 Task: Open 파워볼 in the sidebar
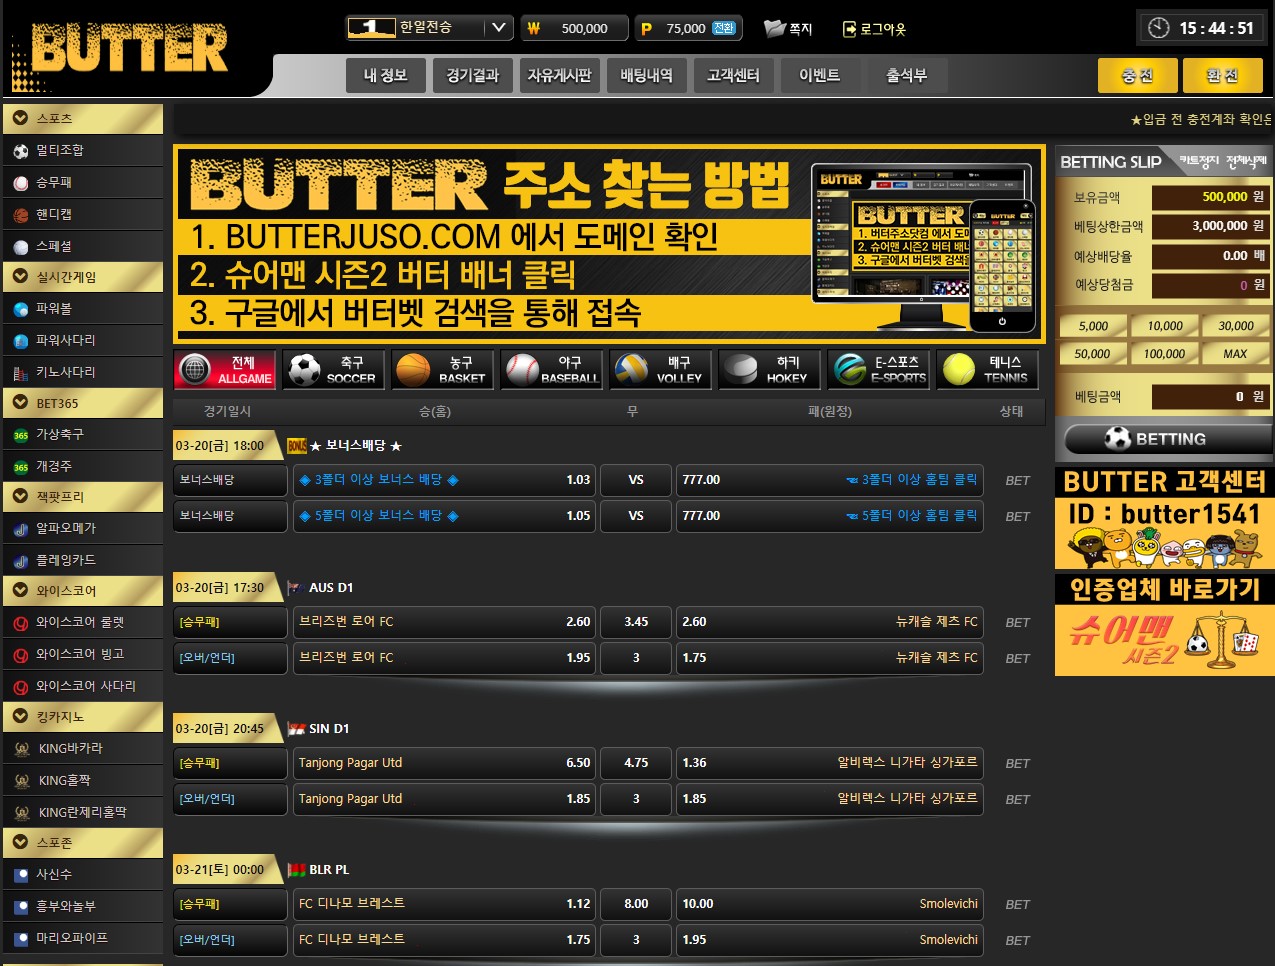coord(54,309)
